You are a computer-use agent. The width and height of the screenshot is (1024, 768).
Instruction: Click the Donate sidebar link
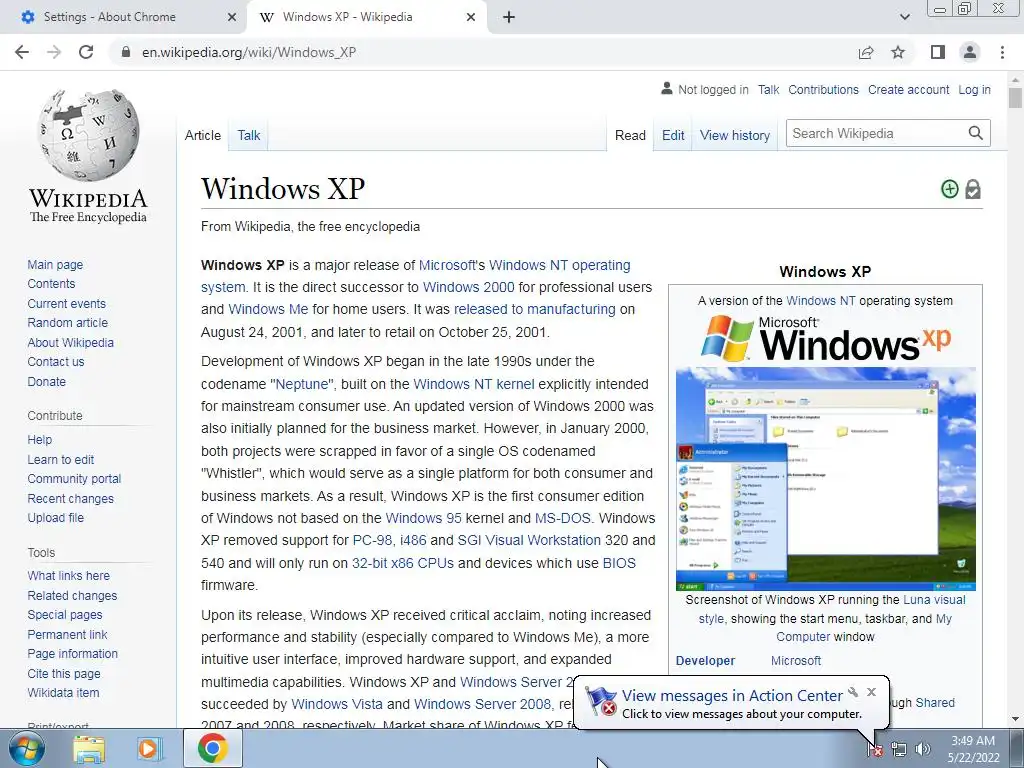coord(46,381)
